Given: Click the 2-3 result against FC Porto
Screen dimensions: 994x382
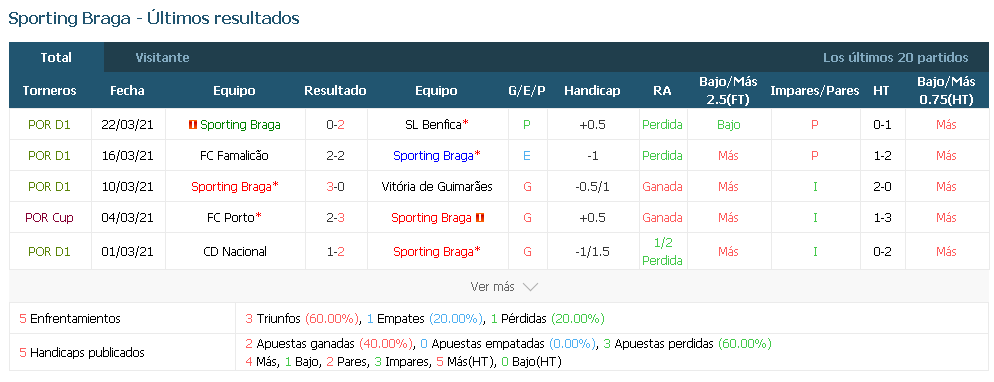Looking at the screenshot, I should [335, 218].
